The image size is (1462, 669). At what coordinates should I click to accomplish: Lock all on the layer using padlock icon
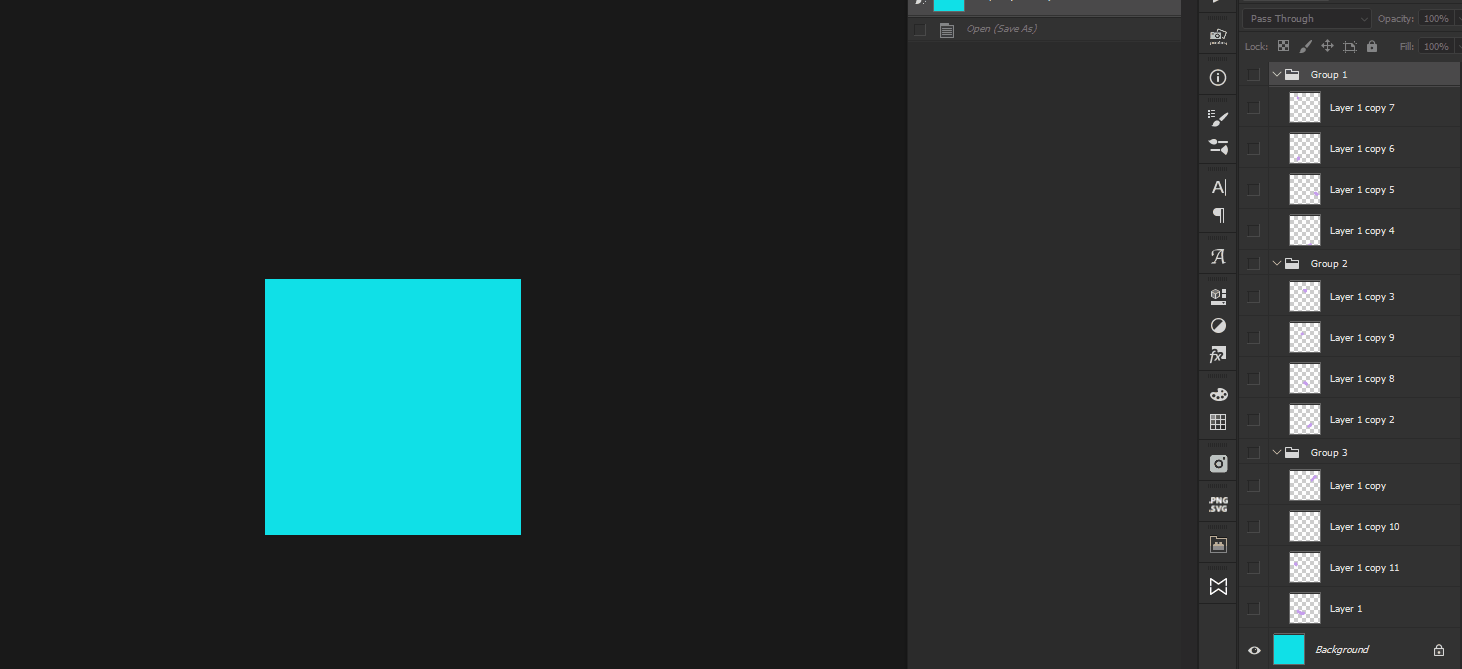(x=1371, y=46)
